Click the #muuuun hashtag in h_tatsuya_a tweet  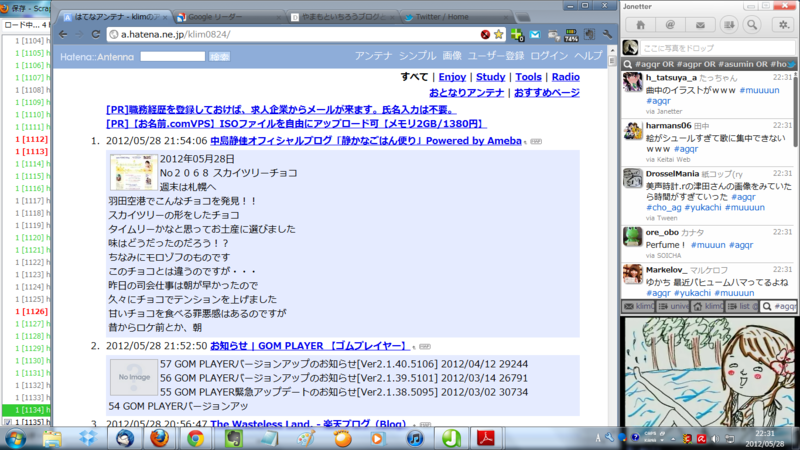(759, 90)
